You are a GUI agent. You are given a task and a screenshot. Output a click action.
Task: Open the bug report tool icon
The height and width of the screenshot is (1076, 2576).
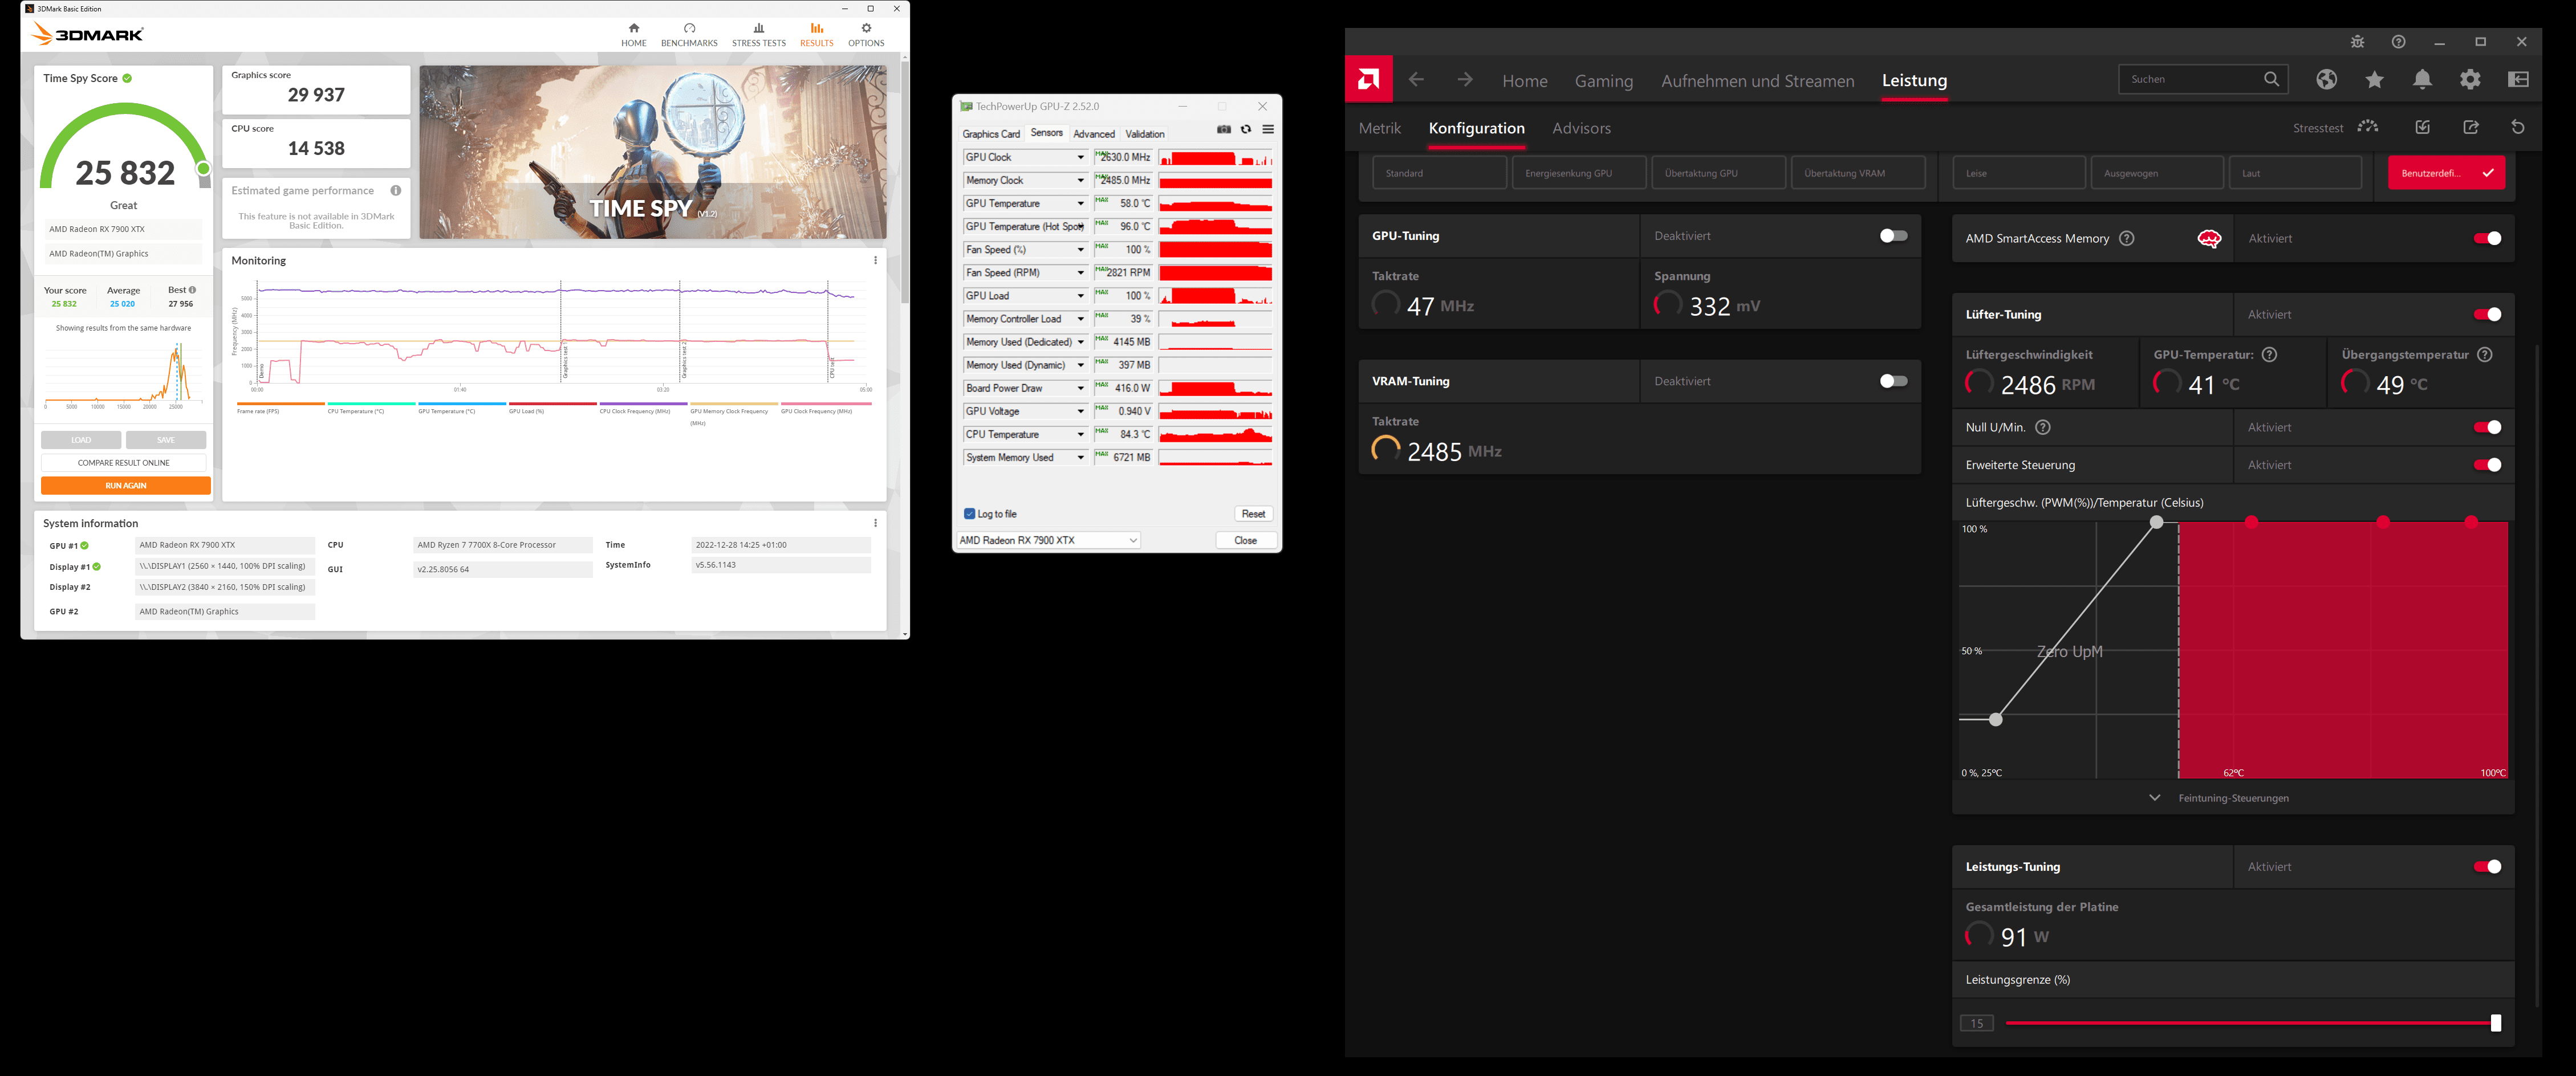2357,42
